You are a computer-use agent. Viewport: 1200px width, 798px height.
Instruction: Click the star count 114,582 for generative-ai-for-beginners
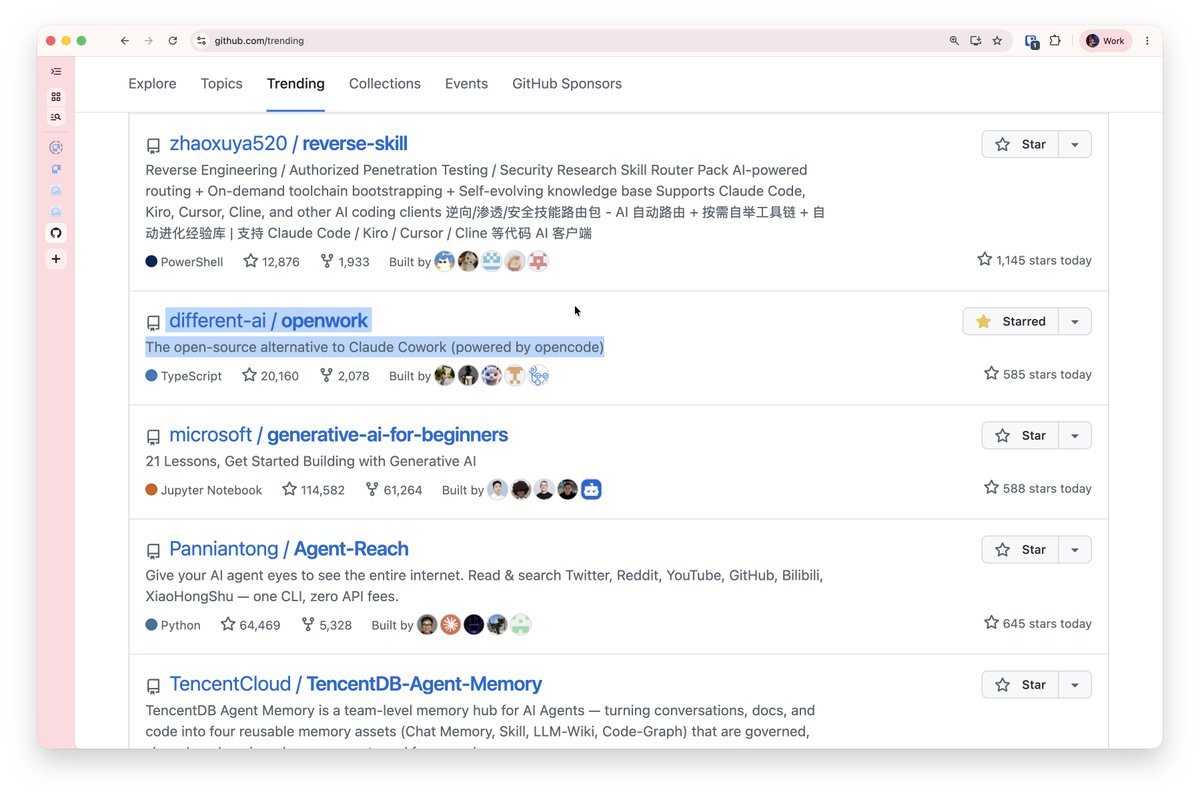(313, 489)
